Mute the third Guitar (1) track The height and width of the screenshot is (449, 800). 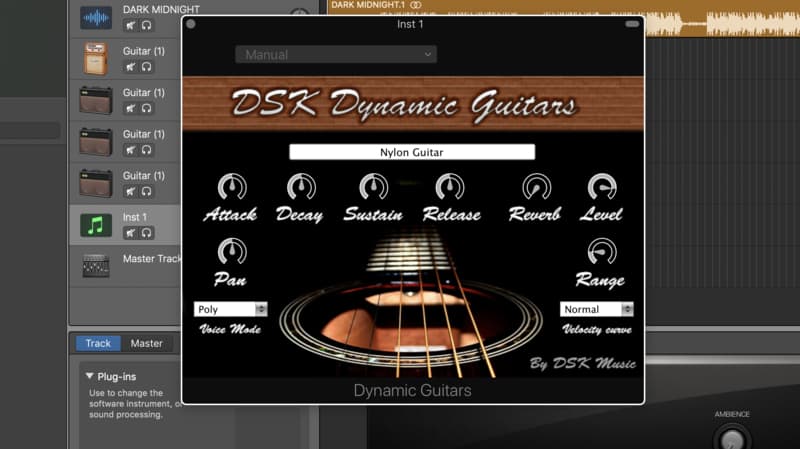click(x=131, y=149)
